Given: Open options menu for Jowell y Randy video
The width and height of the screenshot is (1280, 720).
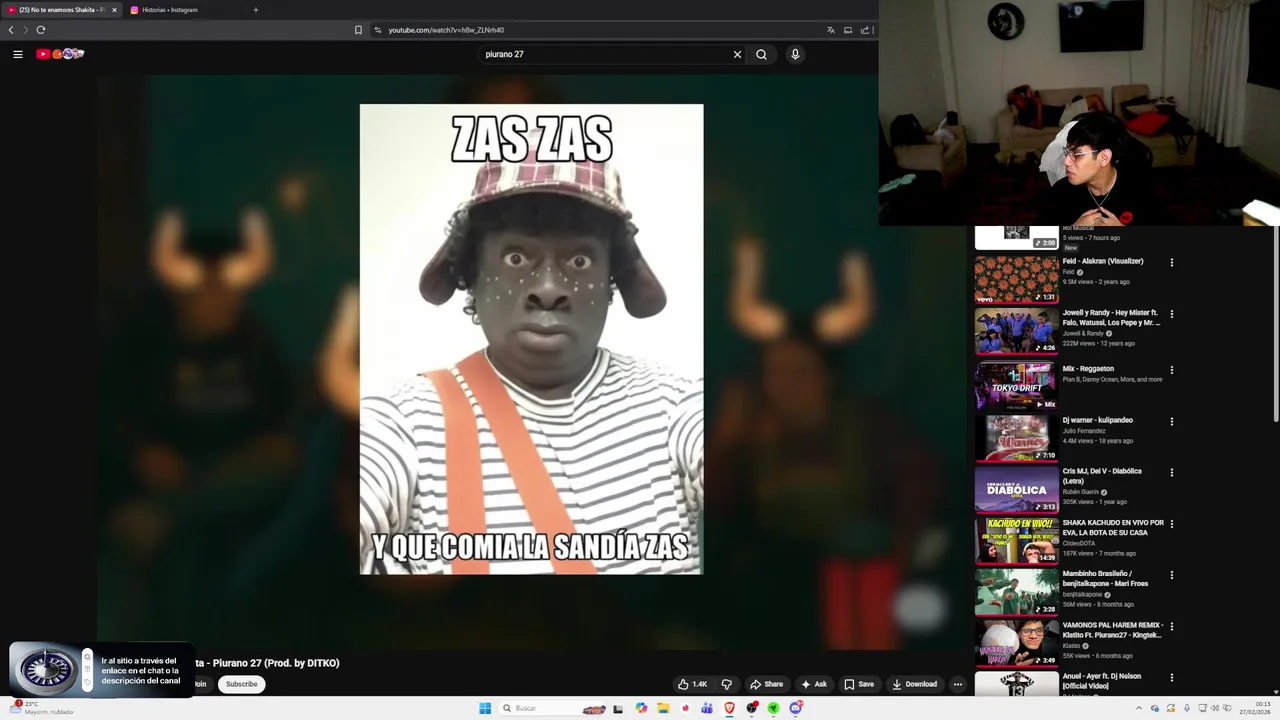Looking at the screenshot, I should 1172,314.
